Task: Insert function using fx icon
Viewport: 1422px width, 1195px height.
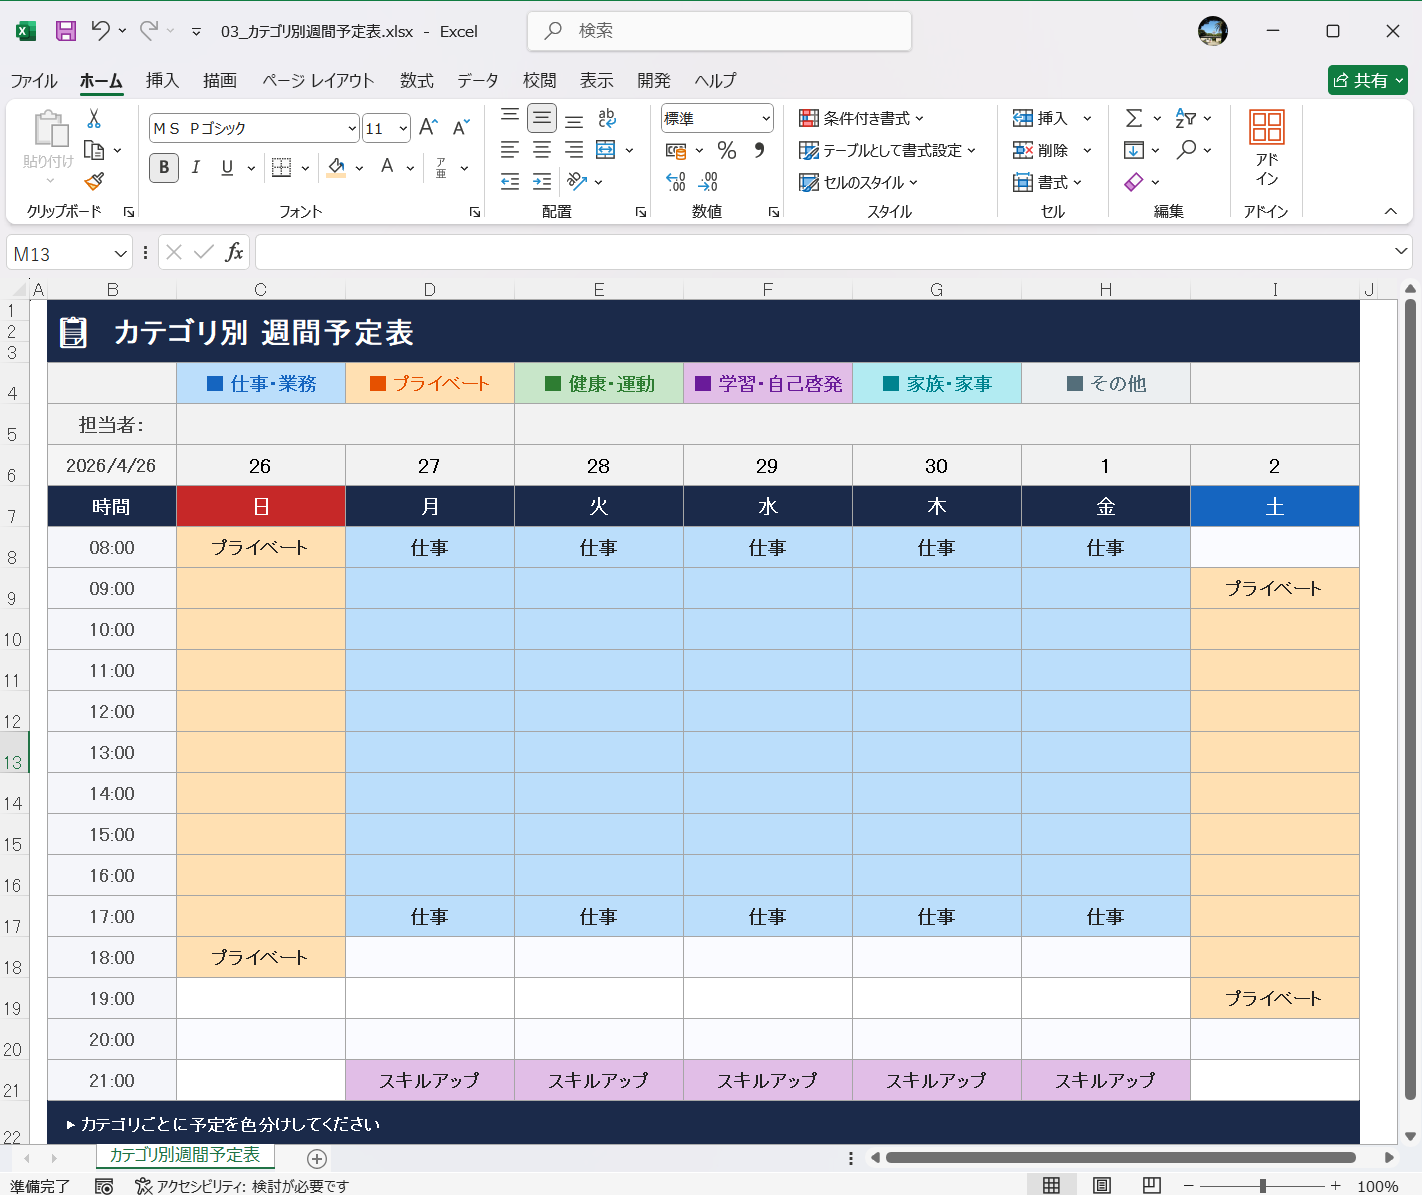Action: pos(234,252)
